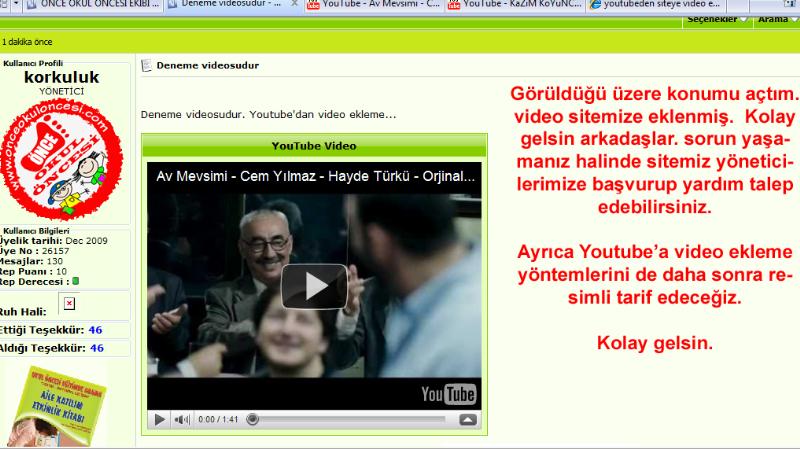Switch to the Deneme videosudur browser tab
Viewport: 800px width, 449px height.
click(224, 5)
